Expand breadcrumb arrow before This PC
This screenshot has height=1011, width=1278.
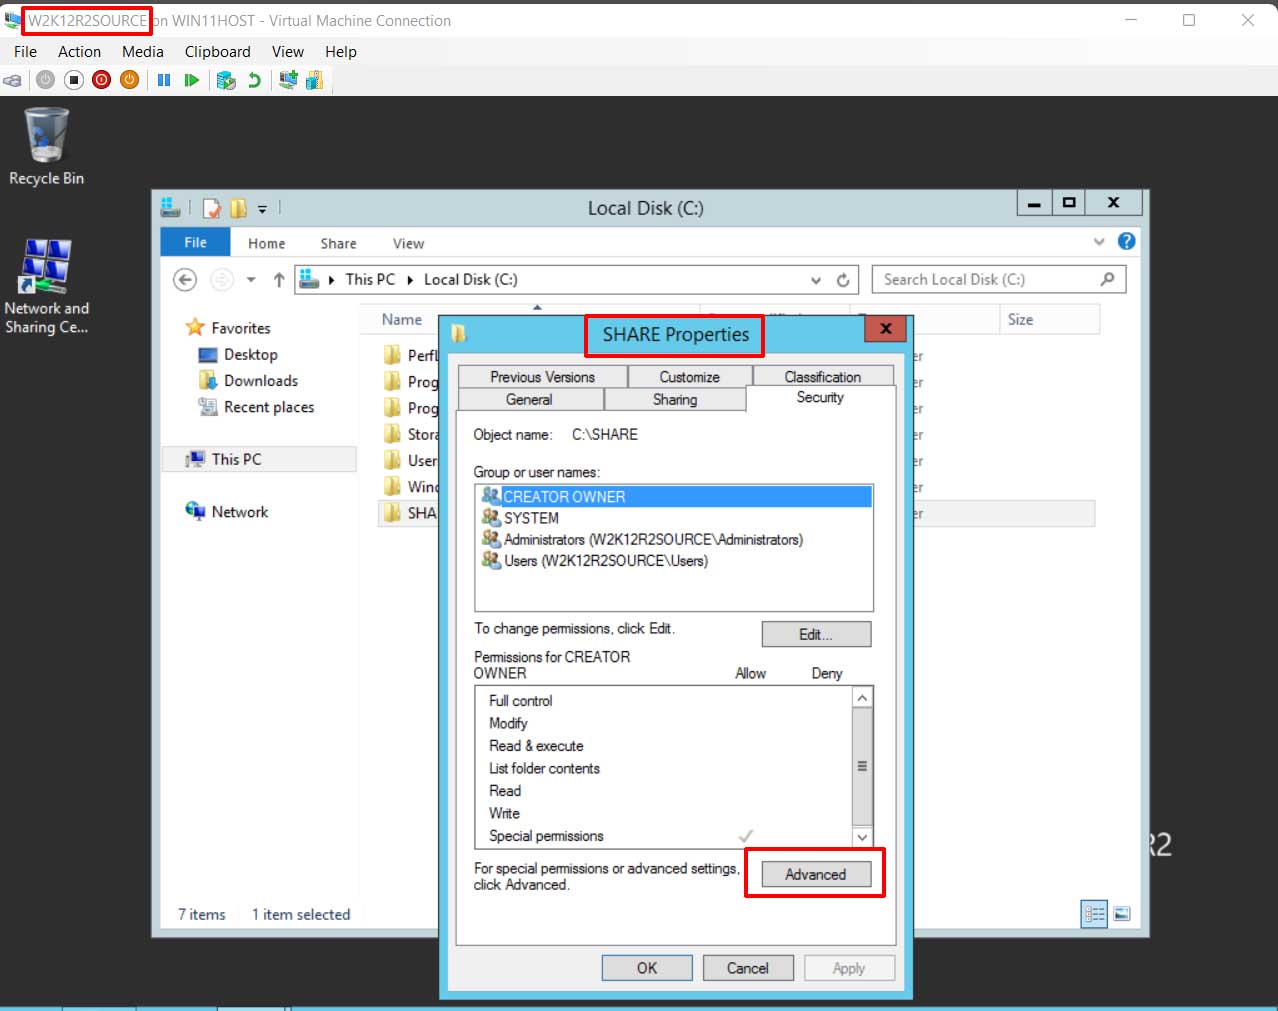(331, 280)
